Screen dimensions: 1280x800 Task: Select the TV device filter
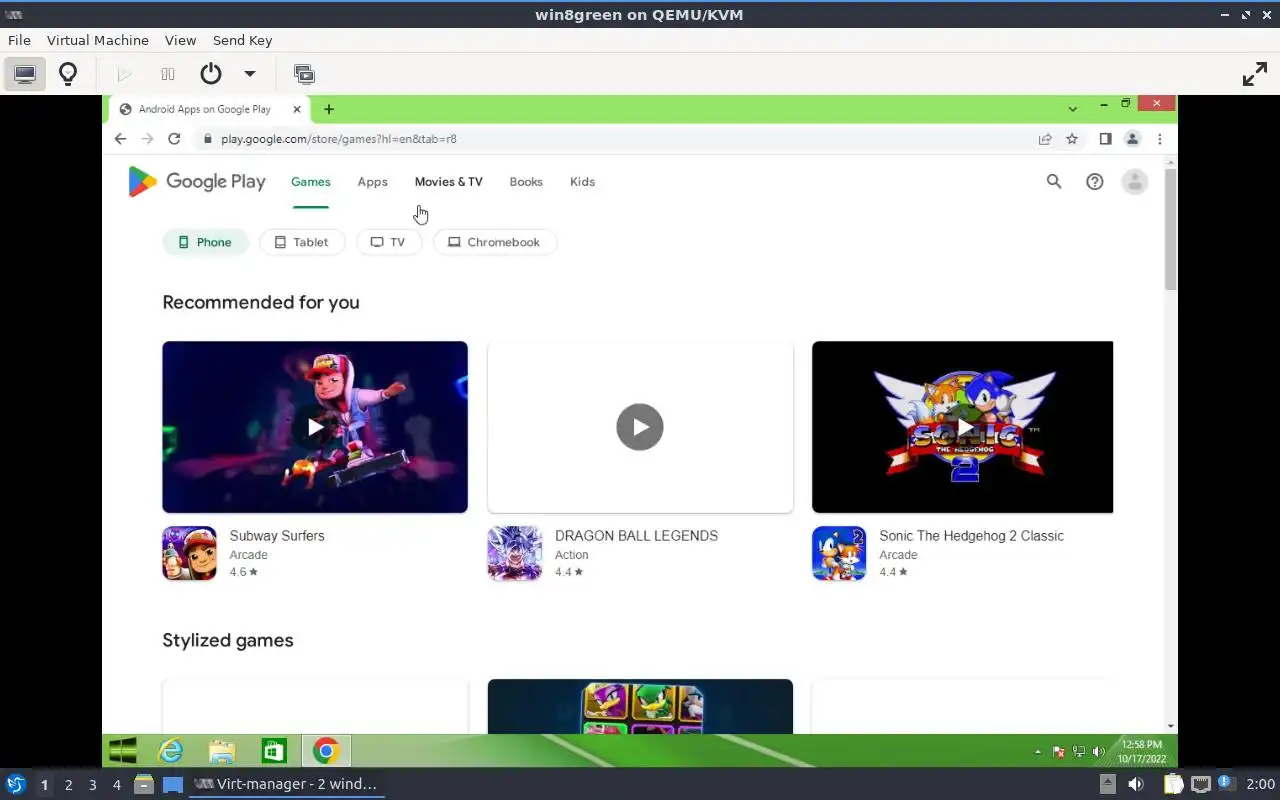coord(388,242)
